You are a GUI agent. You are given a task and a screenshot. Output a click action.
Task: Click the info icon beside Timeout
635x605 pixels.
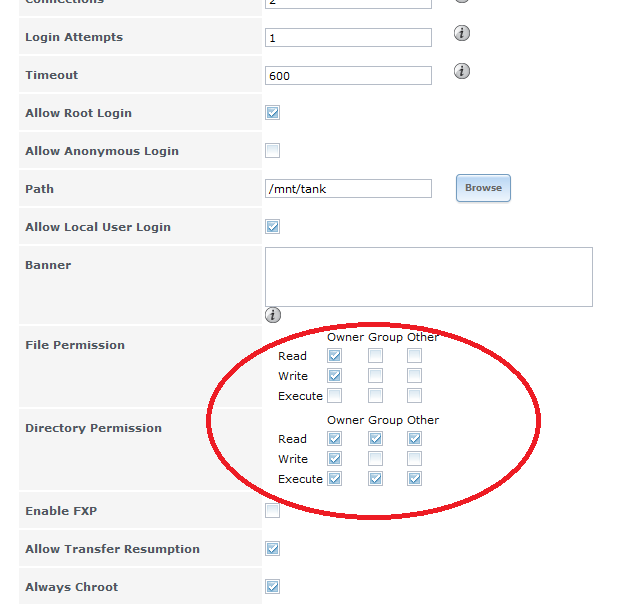pos(462,72)
